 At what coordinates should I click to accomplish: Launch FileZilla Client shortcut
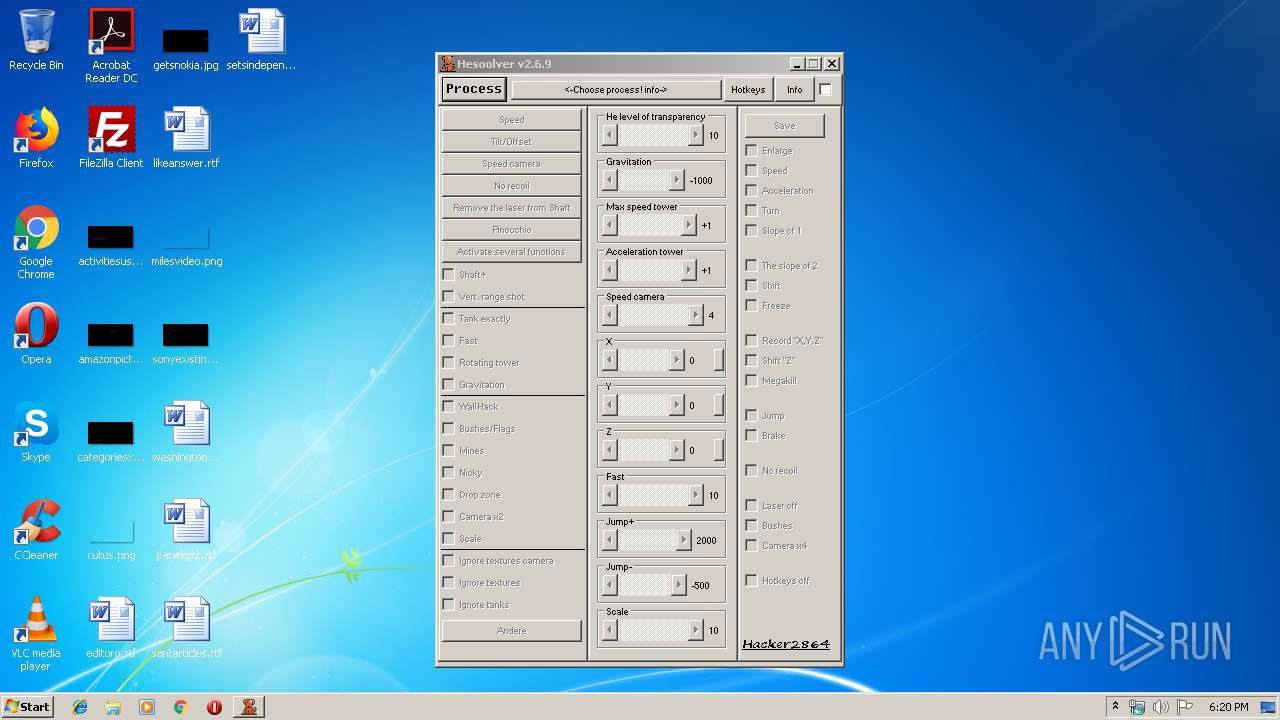point(111,138)
